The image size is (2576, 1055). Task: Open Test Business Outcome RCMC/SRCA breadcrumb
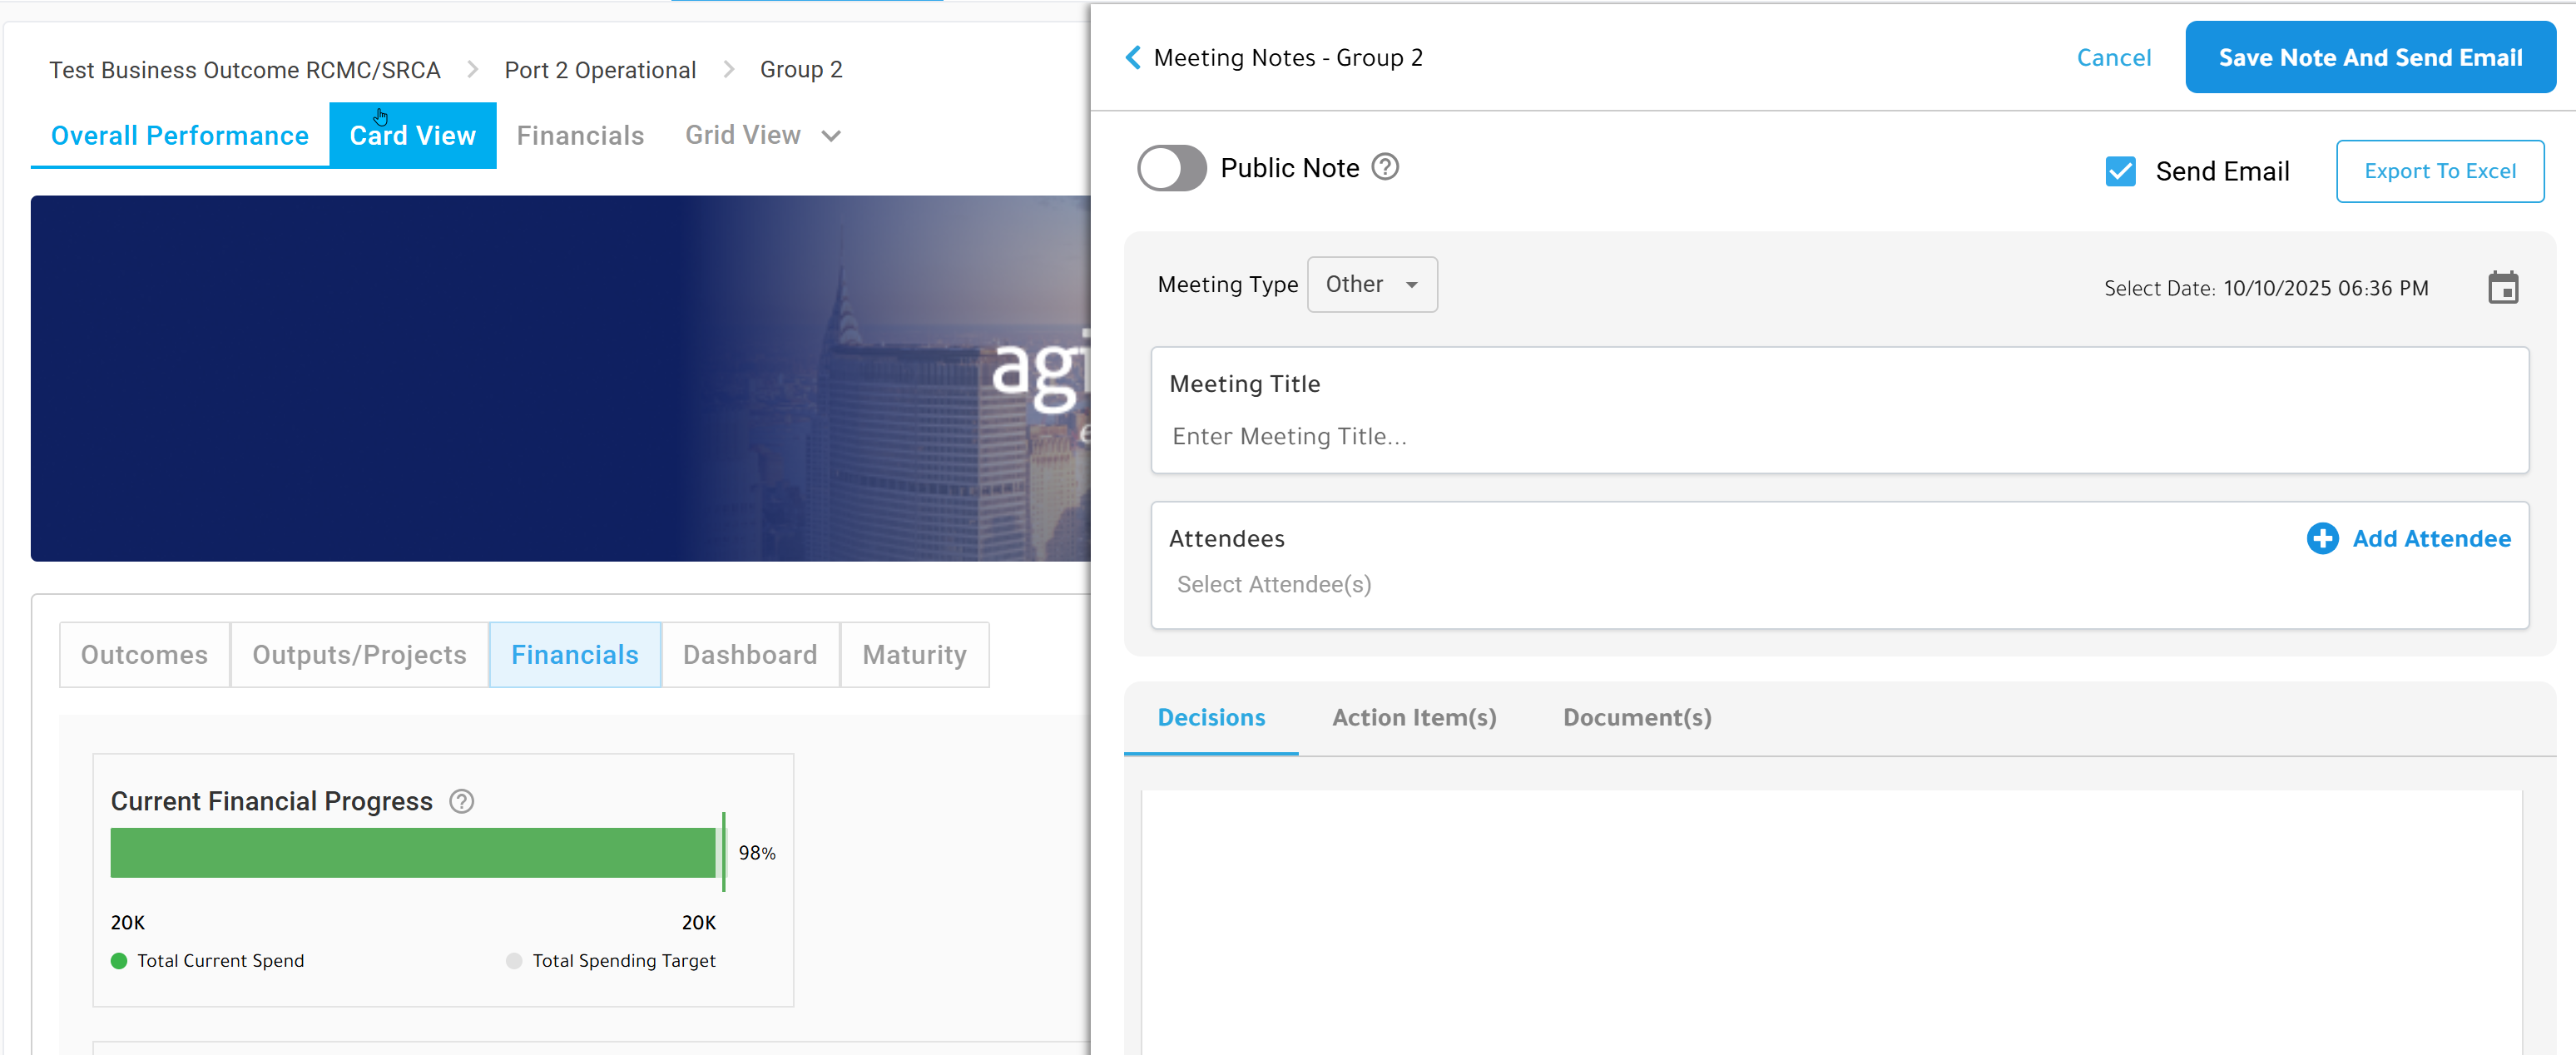pos(245,70)
